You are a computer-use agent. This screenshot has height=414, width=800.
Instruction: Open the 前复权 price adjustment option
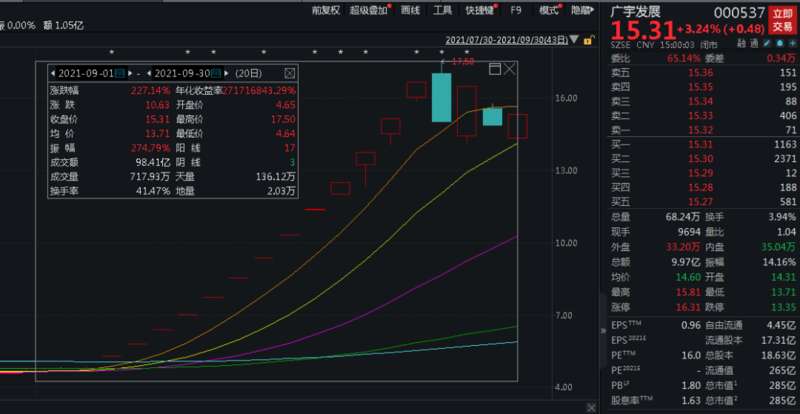(x=326, y=10)
